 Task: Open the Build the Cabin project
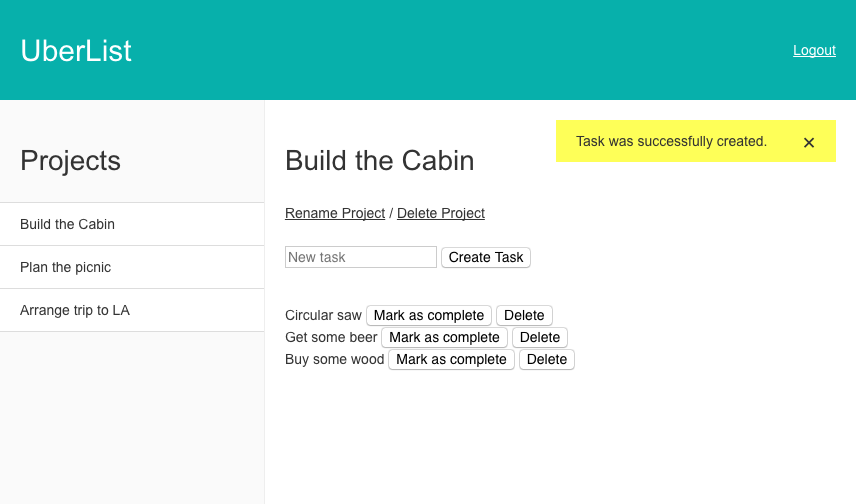pos(132,224)
